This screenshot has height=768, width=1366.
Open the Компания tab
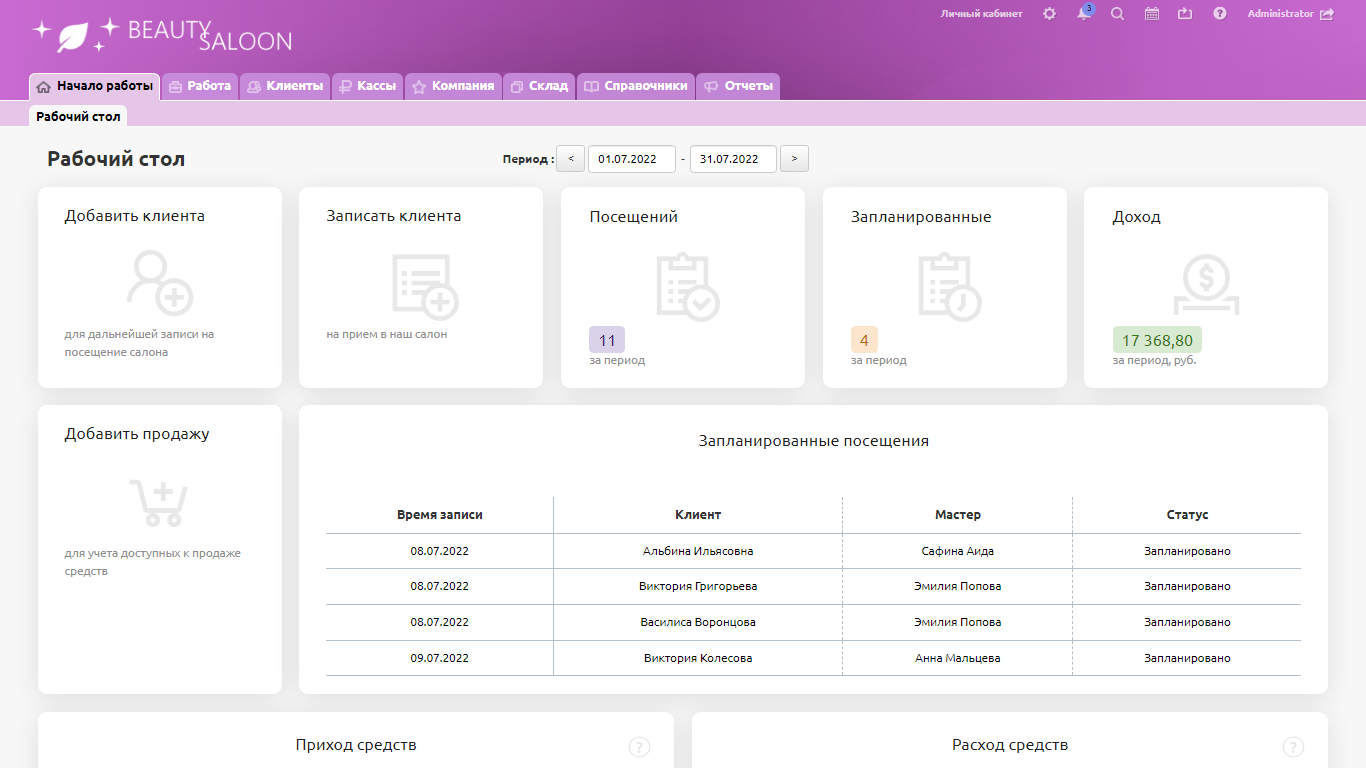(x=453, y=86)
